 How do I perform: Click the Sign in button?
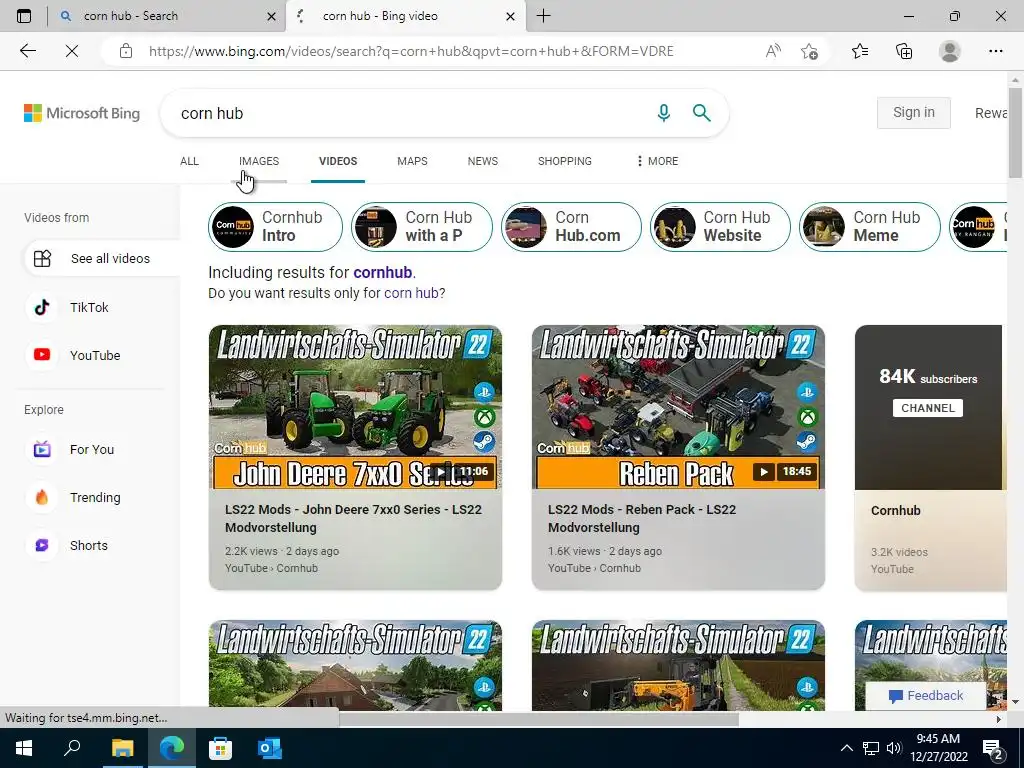(914, 112)
